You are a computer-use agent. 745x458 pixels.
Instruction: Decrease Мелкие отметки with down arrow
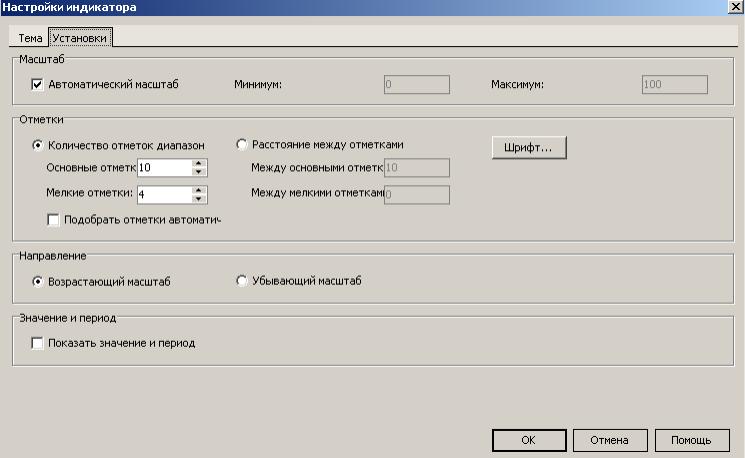point(199,199)
